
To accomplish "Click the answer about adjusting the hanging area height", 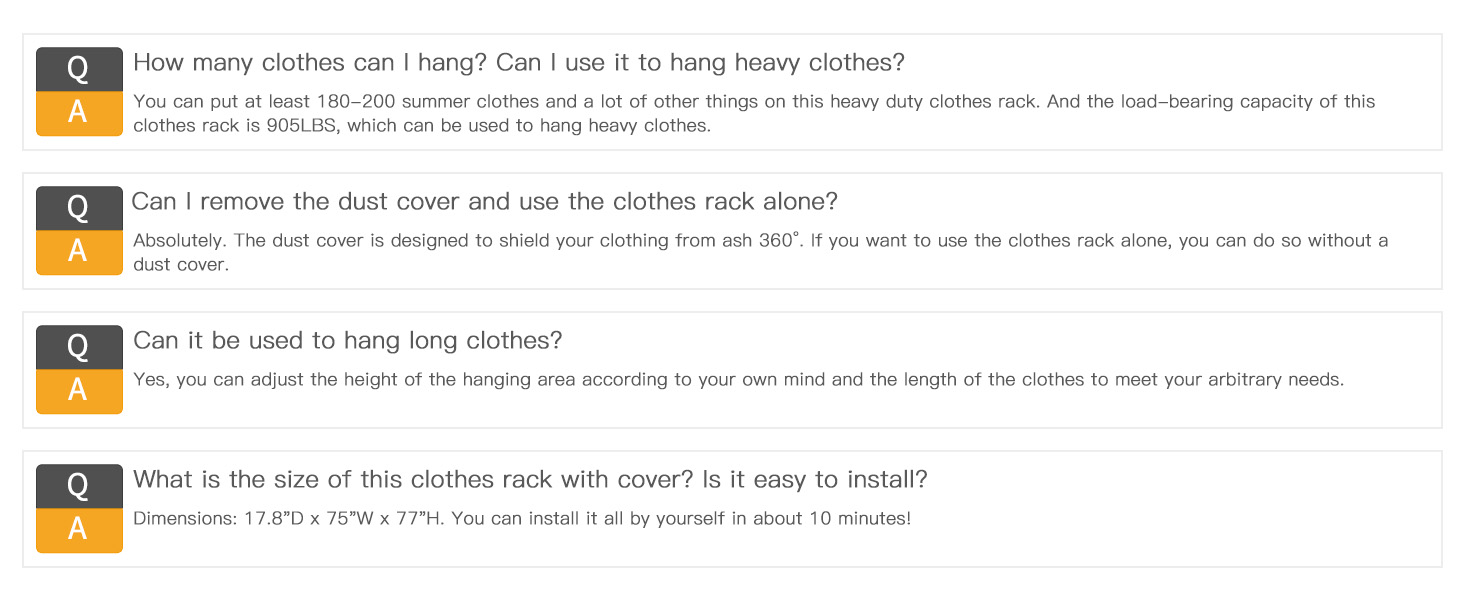I will click(738, 380).
